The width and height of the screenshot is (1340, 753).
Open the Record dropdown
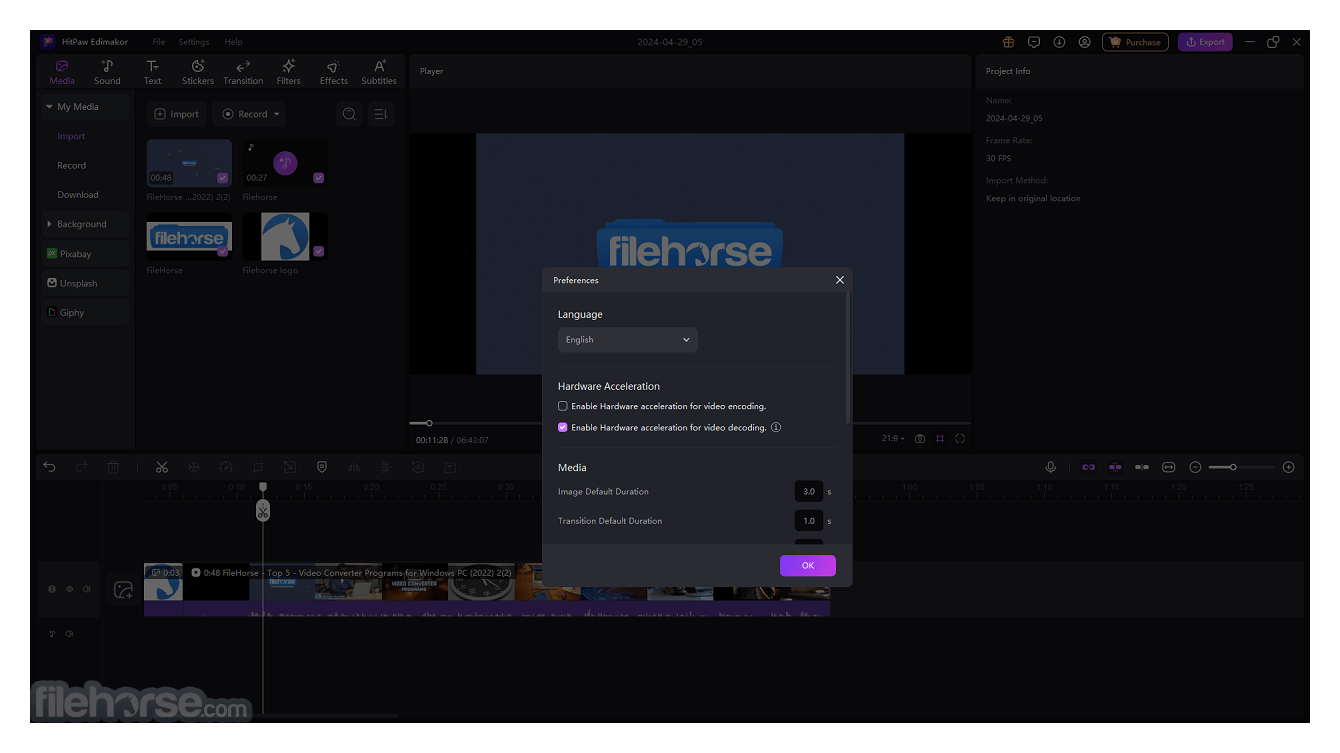point(251,114)
